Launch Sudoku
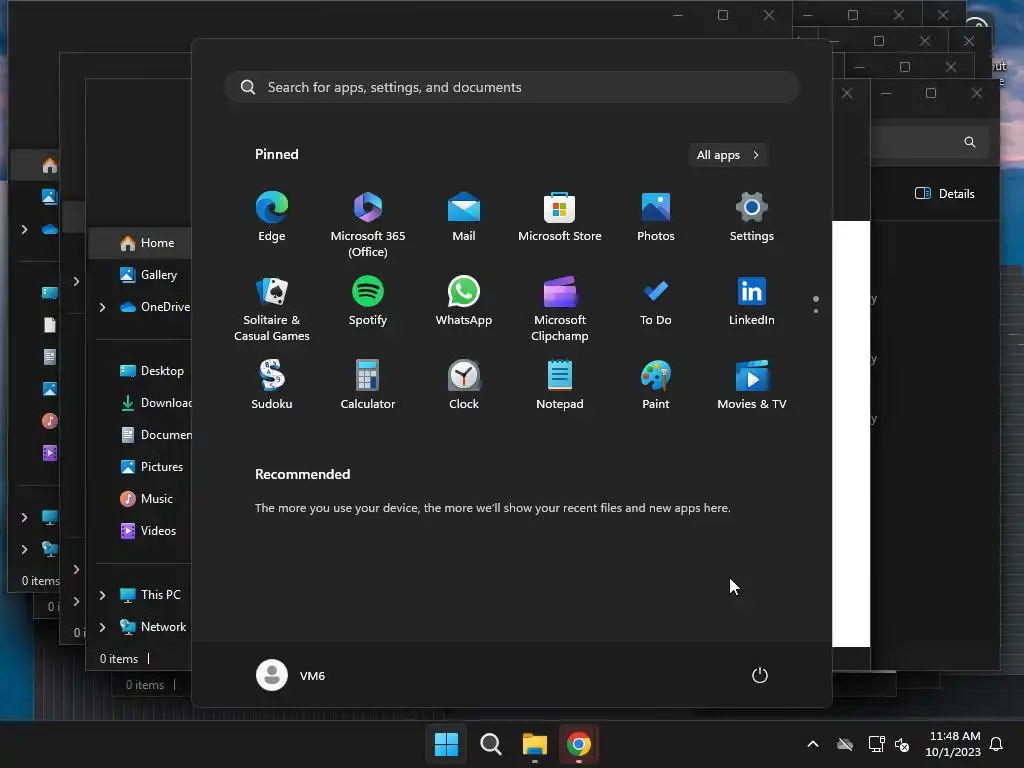1024x768 pixels. [272, 385]
